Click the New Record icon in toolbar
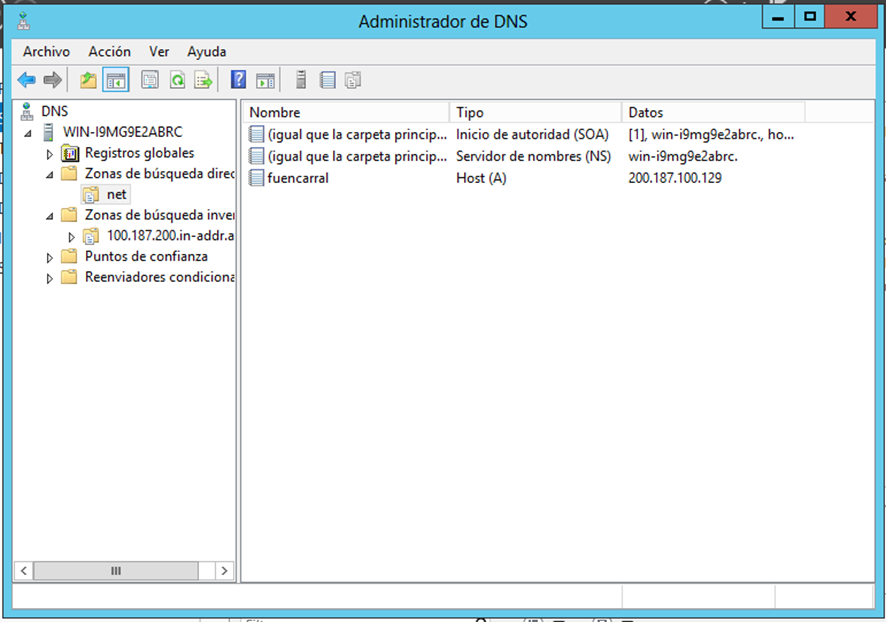The image size is (886, 622). coord(327,80)
